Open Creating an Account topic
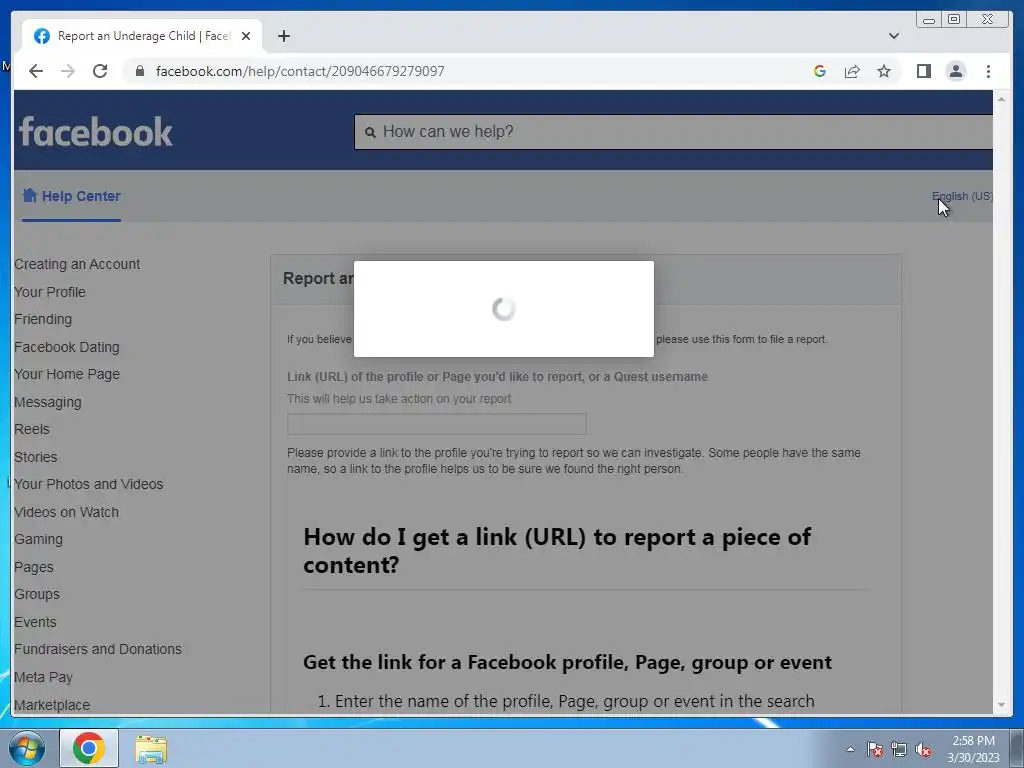1024x768 pixels. pos(77,264)
